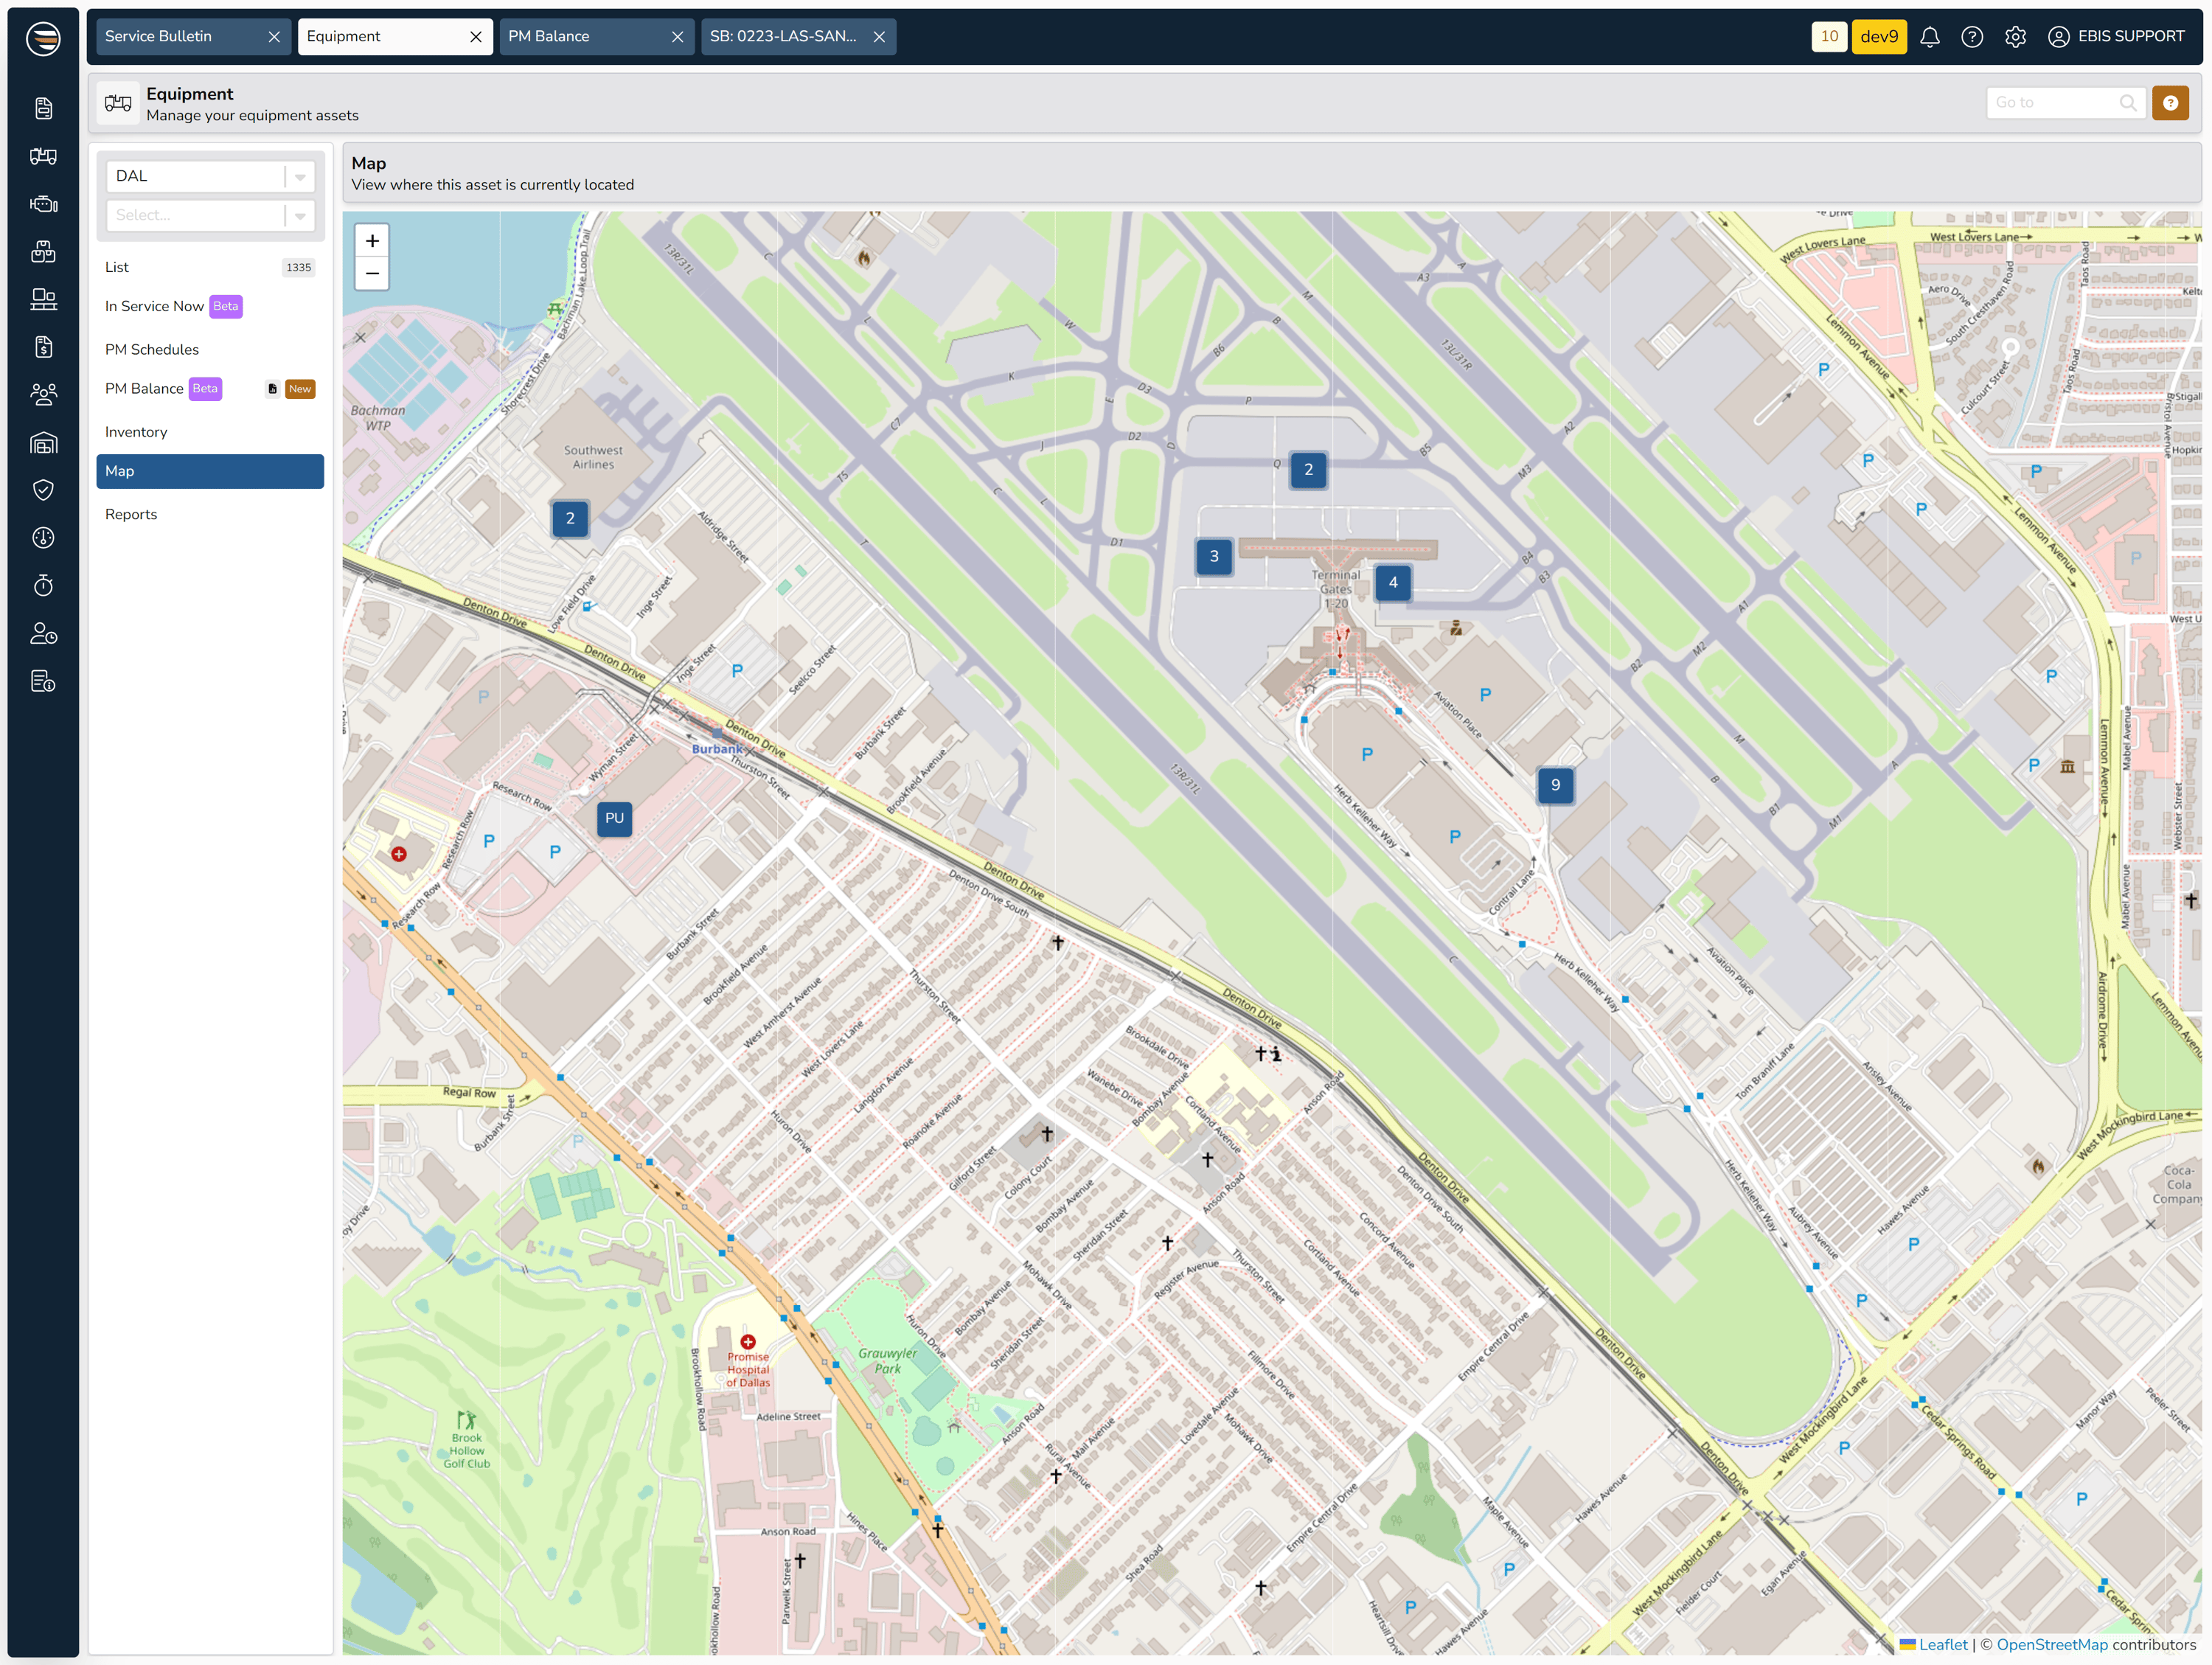Open the invoice dollar-sign sidebar icon

pyautogui.click(x=43, y=347)
